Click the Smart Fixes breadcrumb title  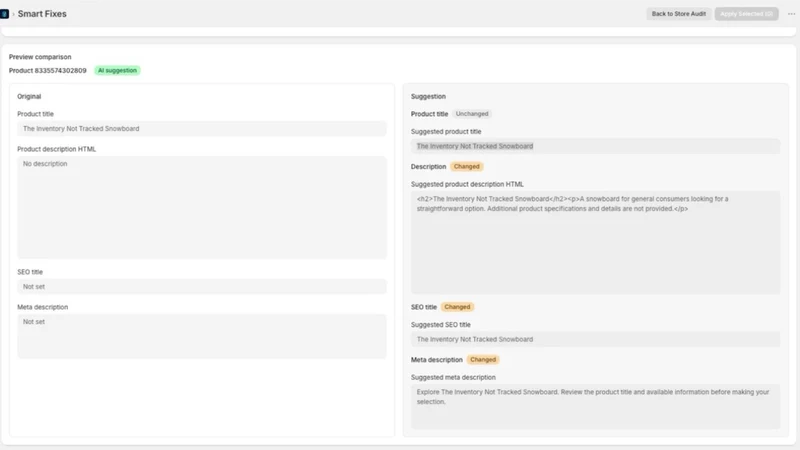(42, 14)
